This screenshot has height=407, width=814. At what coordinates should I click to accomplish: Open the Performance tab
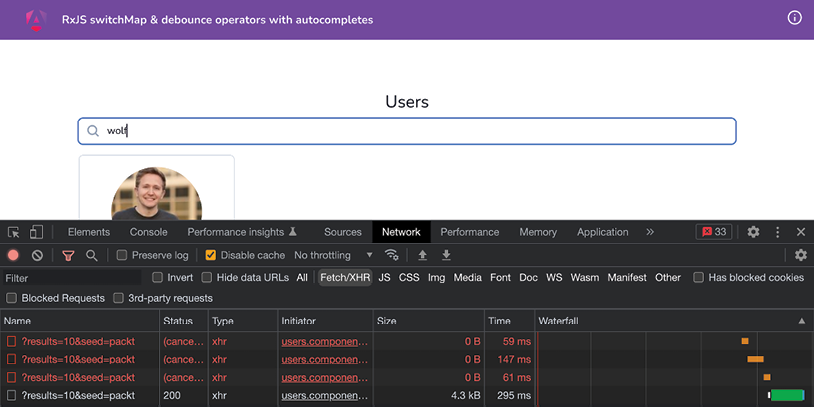tap(470, 232)
